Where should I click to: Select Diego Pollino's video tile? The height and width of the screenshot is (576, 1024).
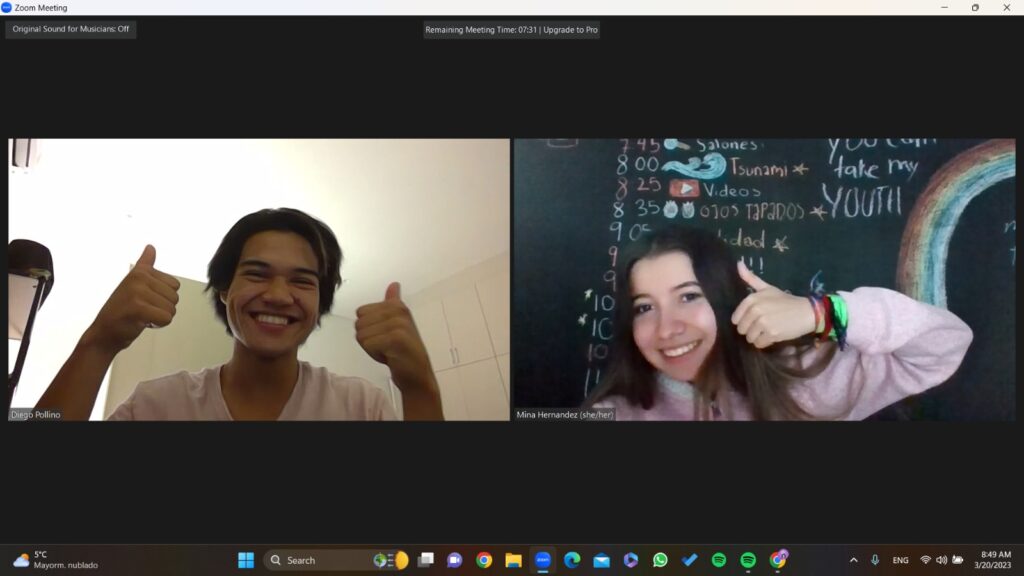pyautogui.click(x=259, y=279)
